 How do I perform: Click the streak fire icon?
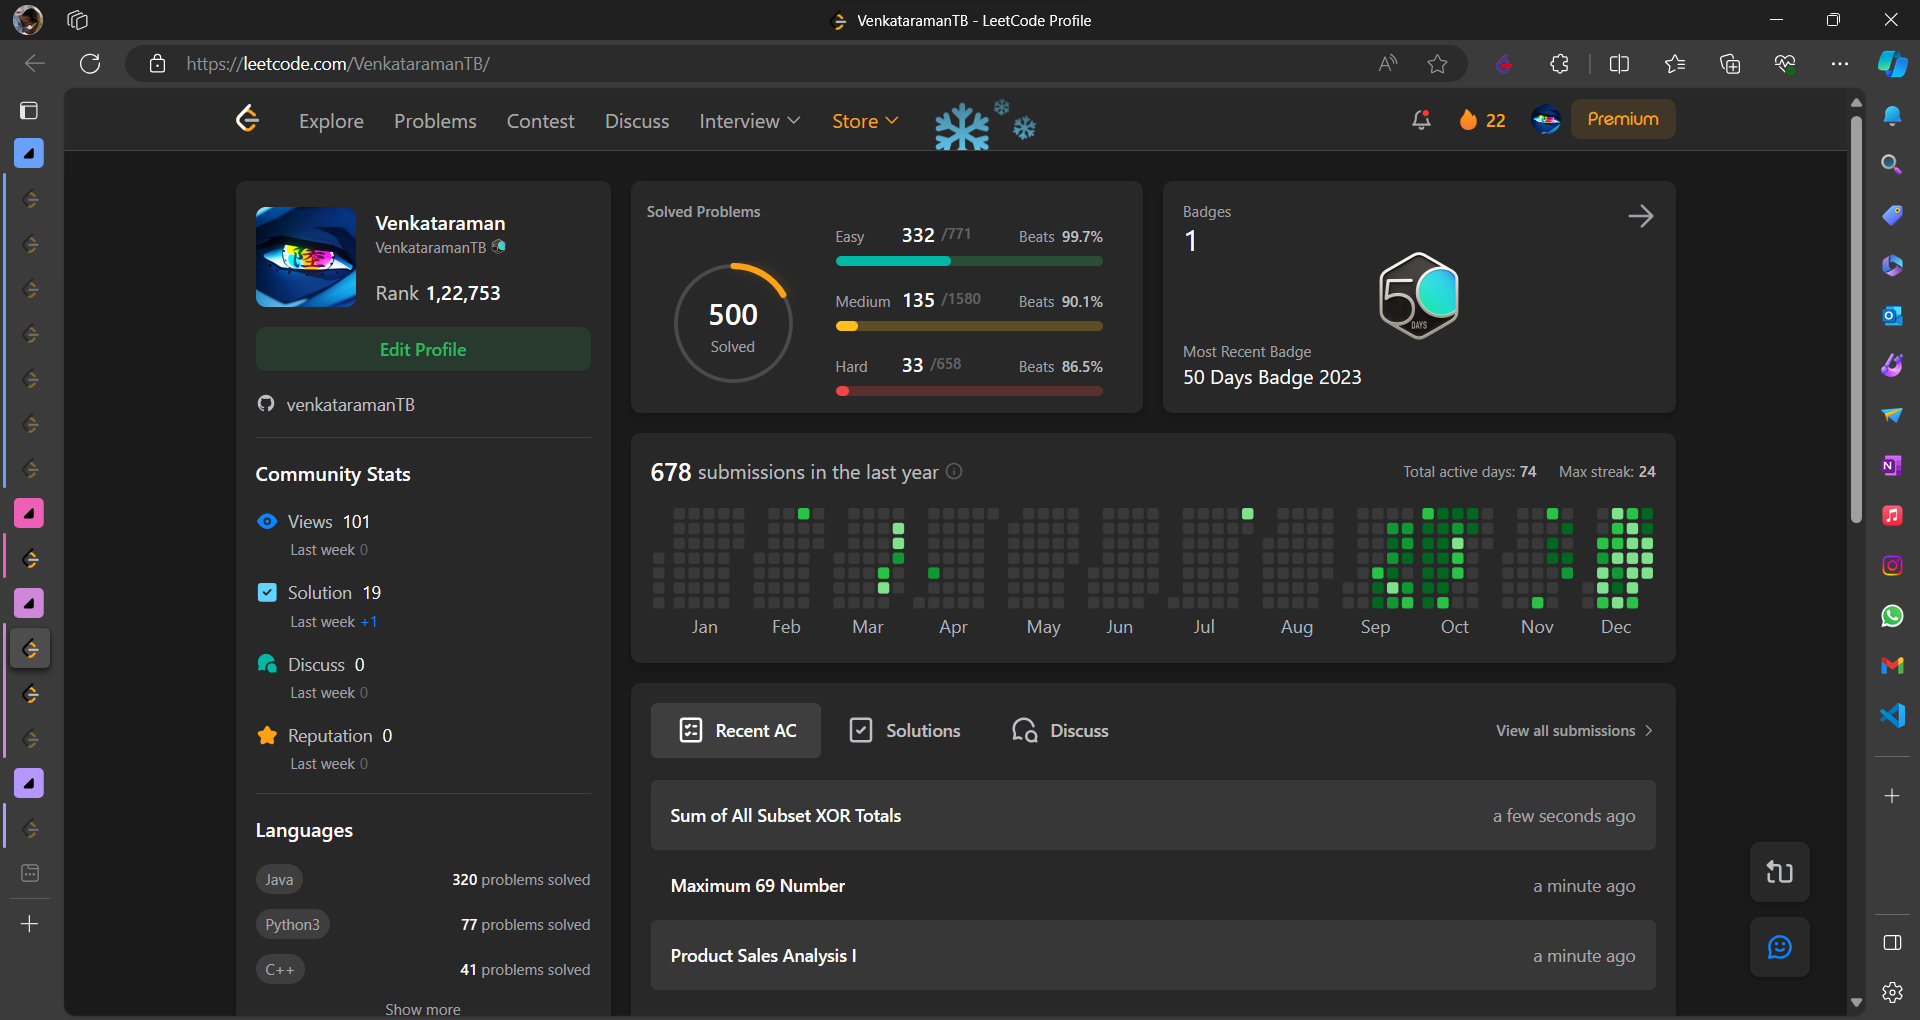(x=1468, y=120)
